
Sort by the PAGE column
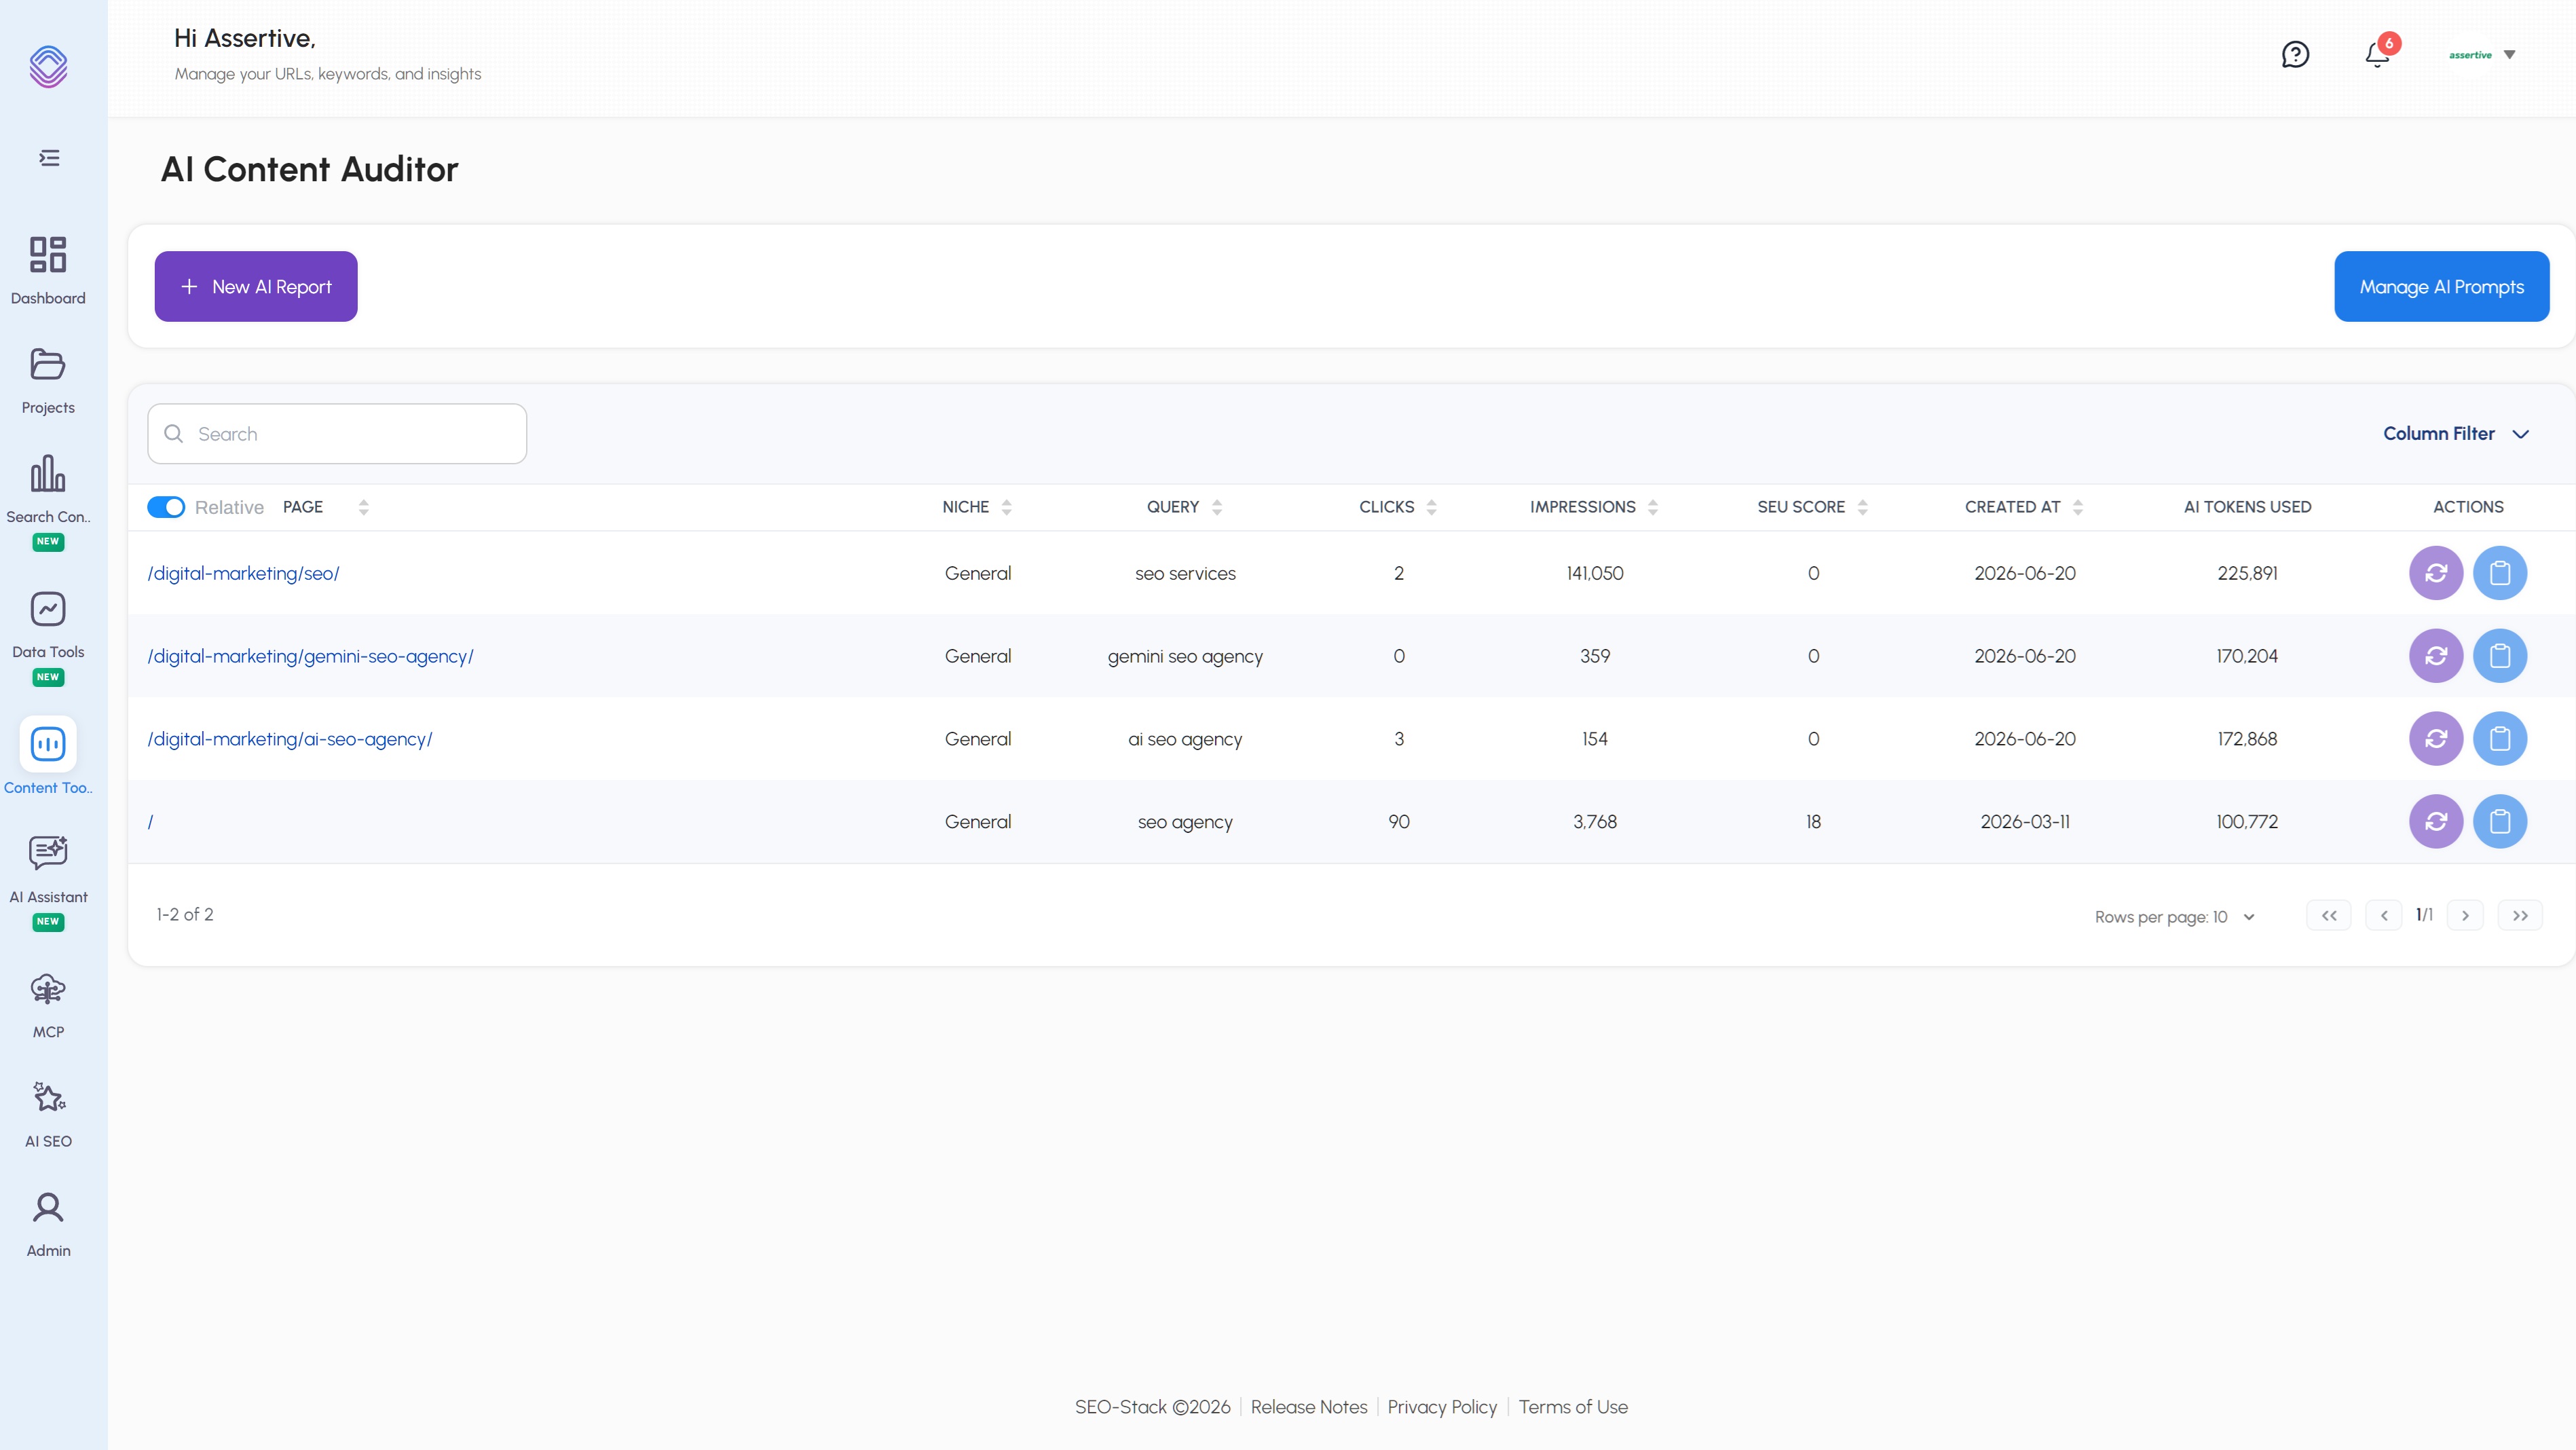[364, 507]
